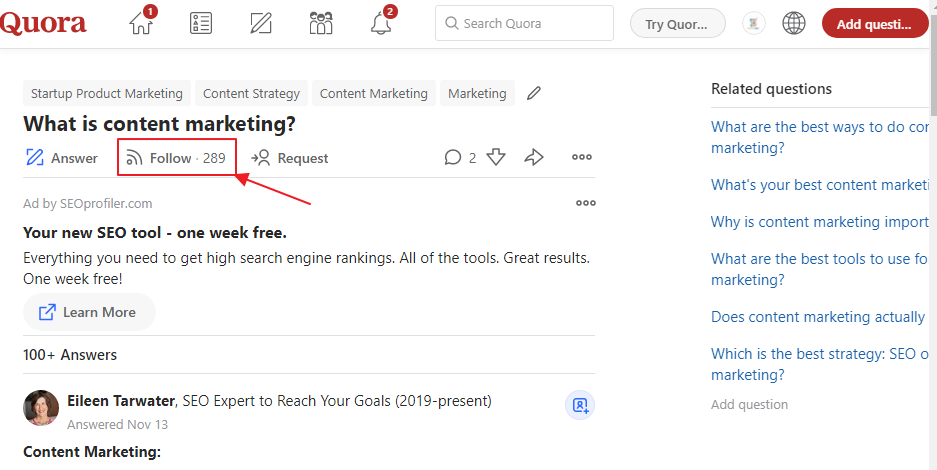
Task: Click the Answer pencil icon in navbar
Action: click(261, 23)
